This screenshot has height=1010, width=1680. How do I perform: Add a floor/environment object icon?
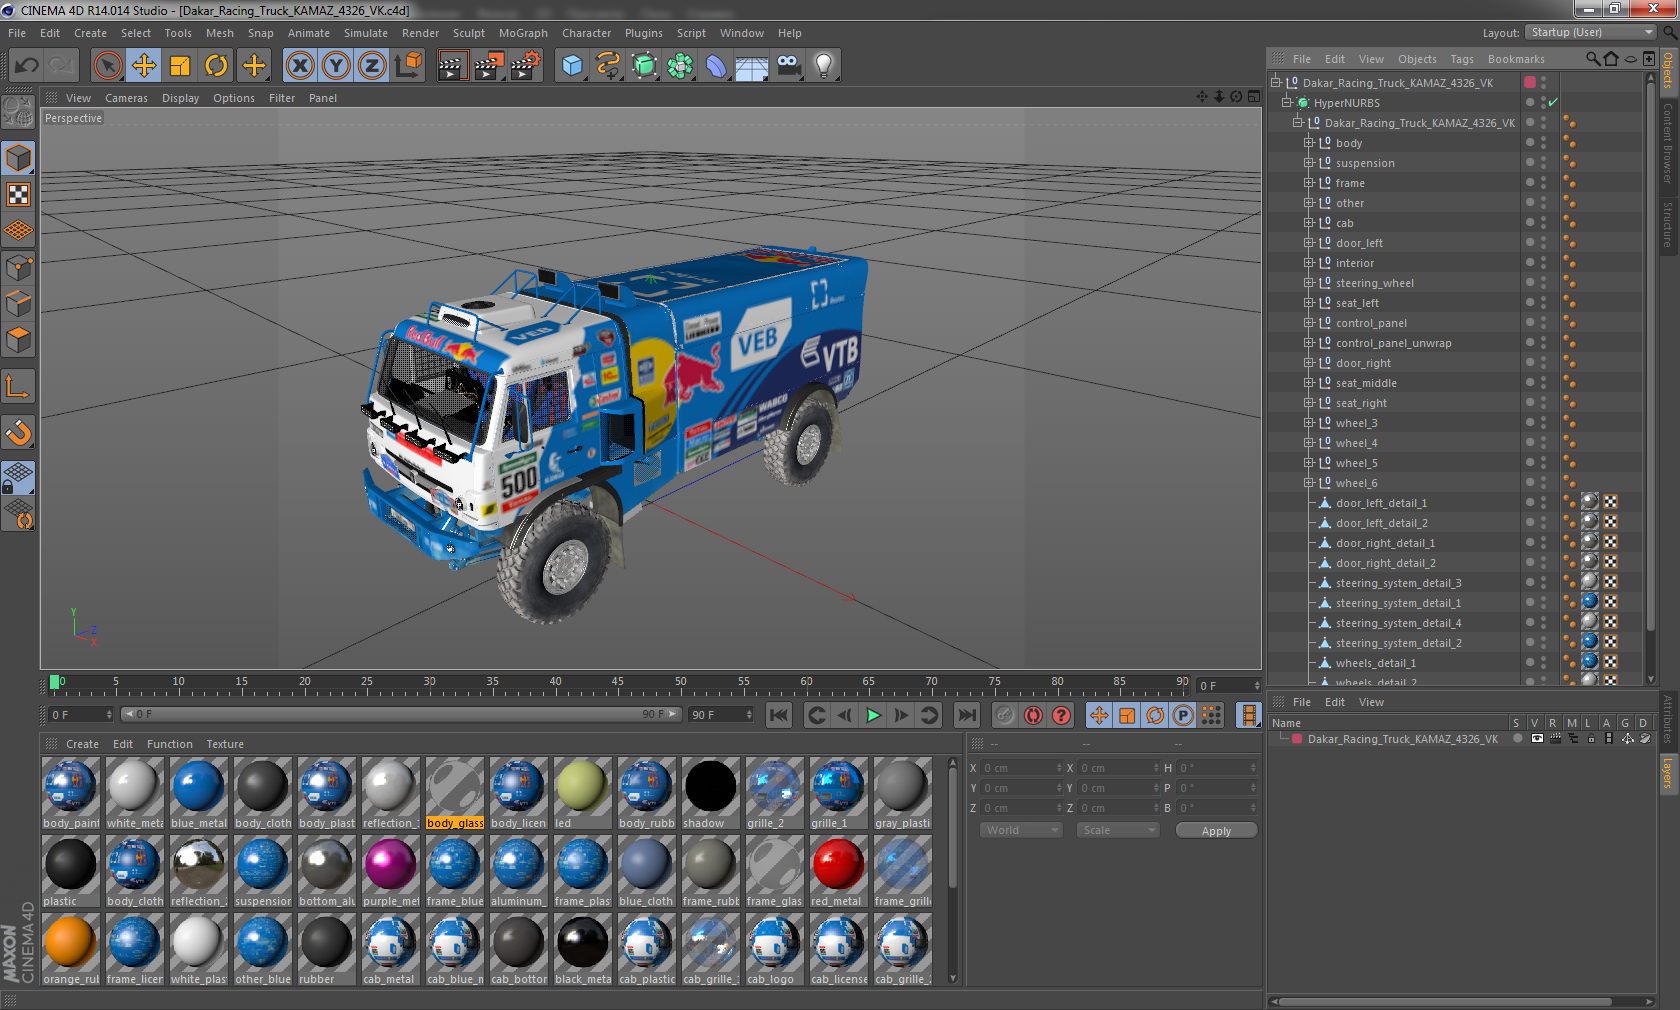click(x=752, y=66)
